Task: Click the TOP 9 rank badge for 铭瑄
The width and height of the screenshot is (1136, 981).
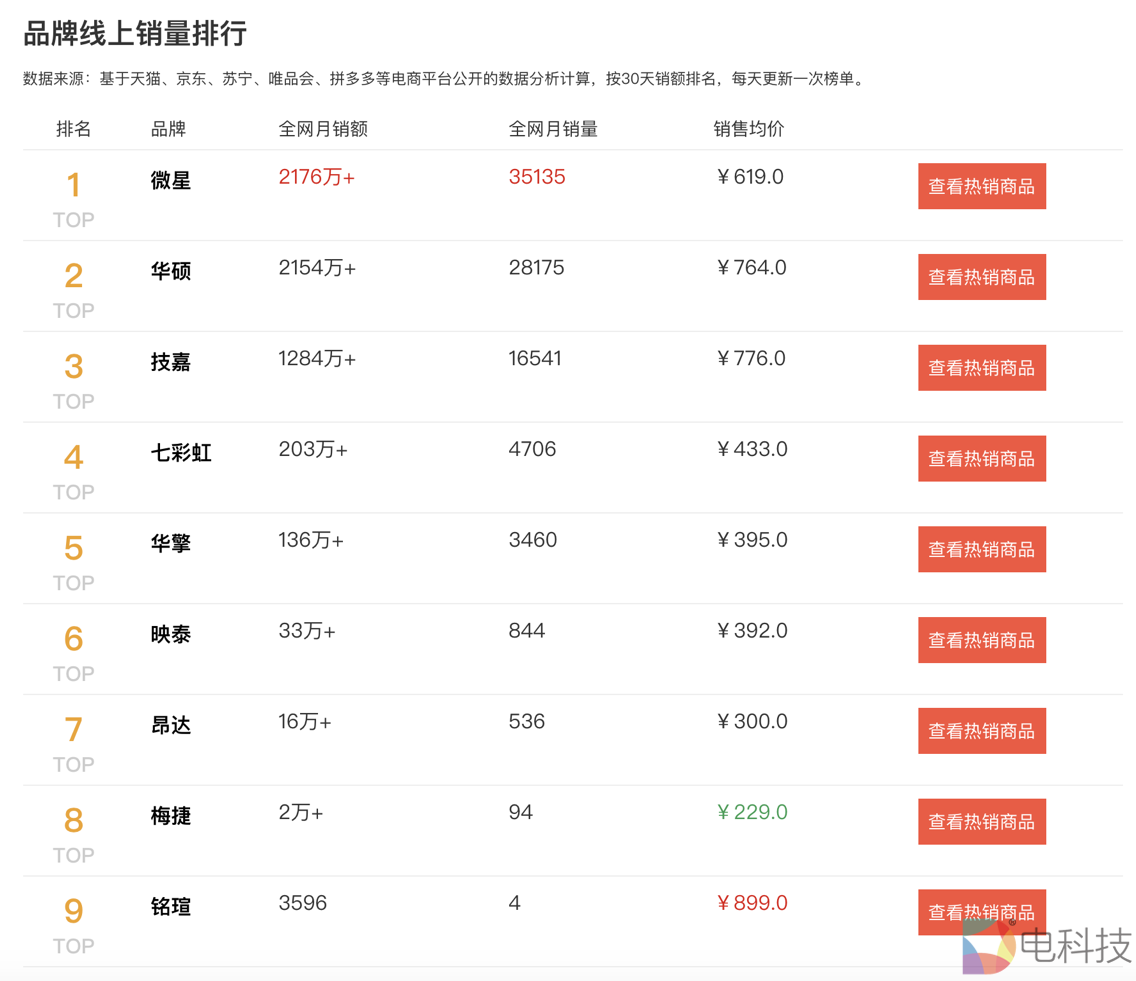Action: (x=73, y=923)
